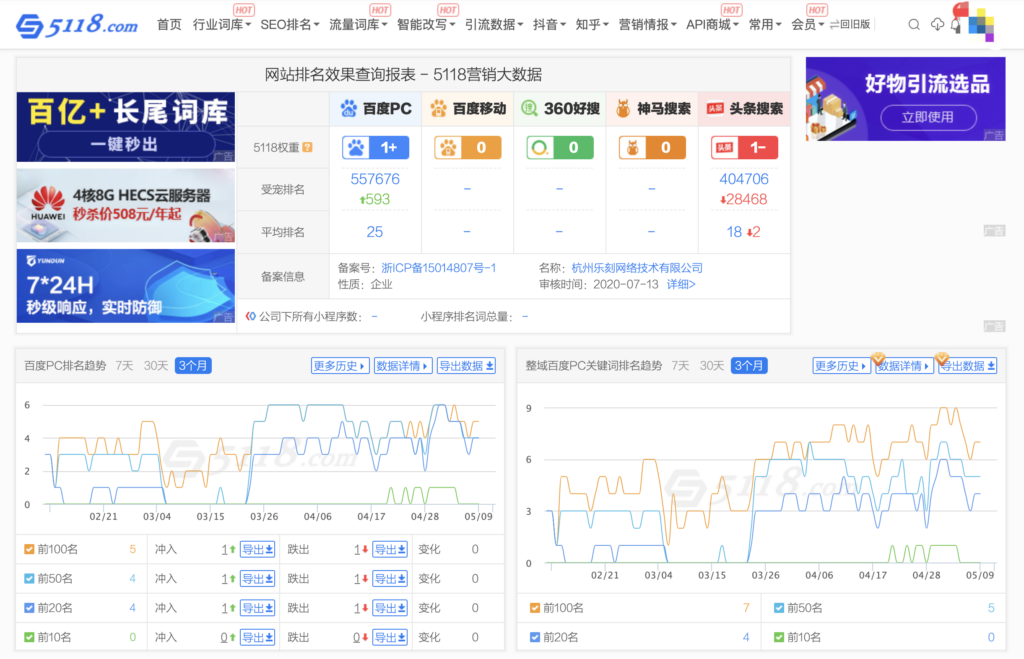This screenshot has height=659, width=1024.
Task: Click the 详细> link
Action: point(680,284)
